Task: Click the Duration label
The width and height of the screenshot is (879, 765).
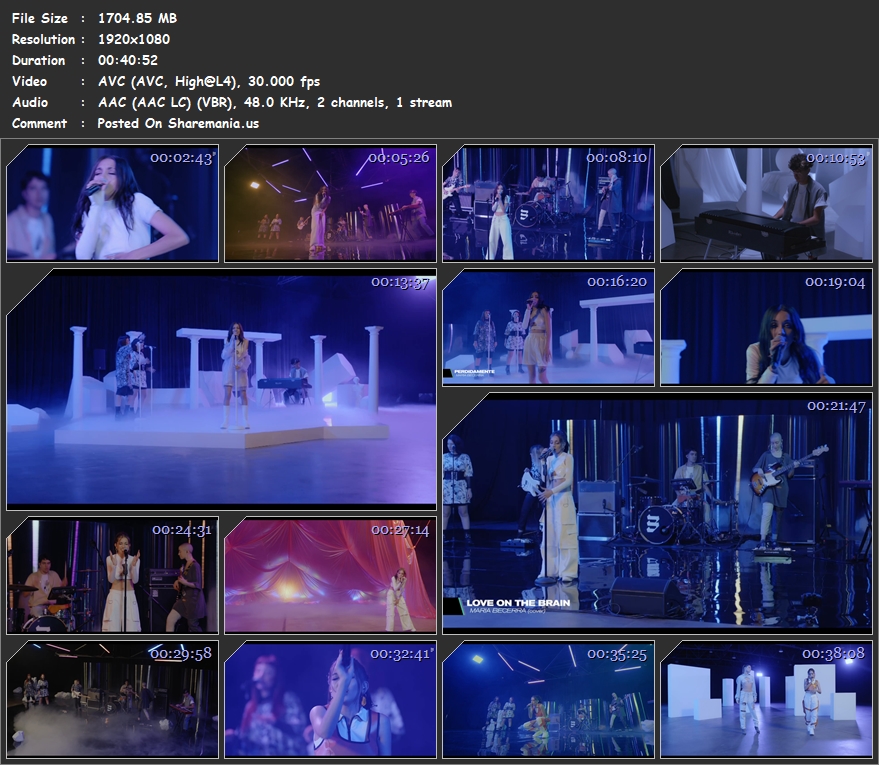Action: (x=39, y=60)
